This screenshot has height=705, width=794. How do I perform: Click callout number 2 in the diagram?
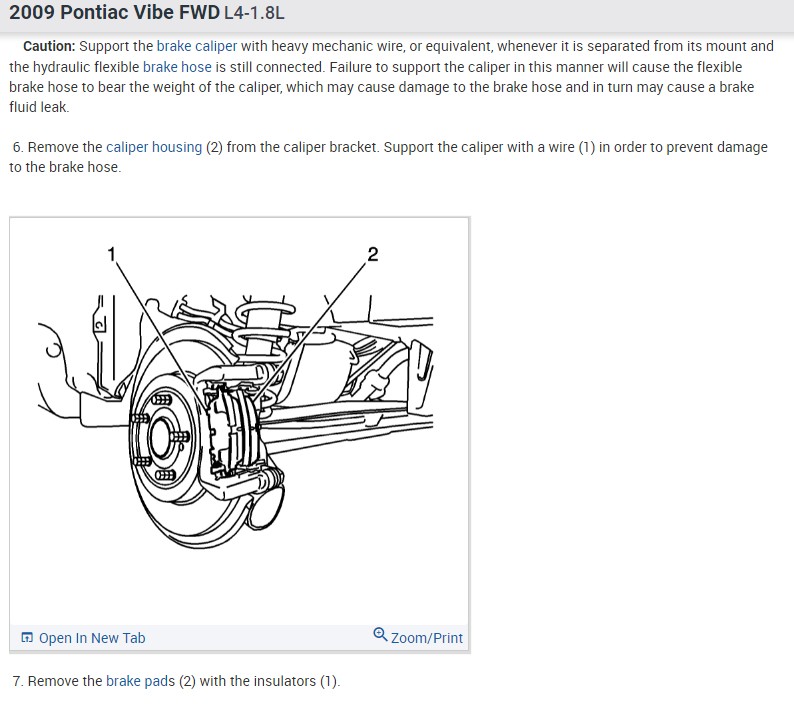point(373,254)
